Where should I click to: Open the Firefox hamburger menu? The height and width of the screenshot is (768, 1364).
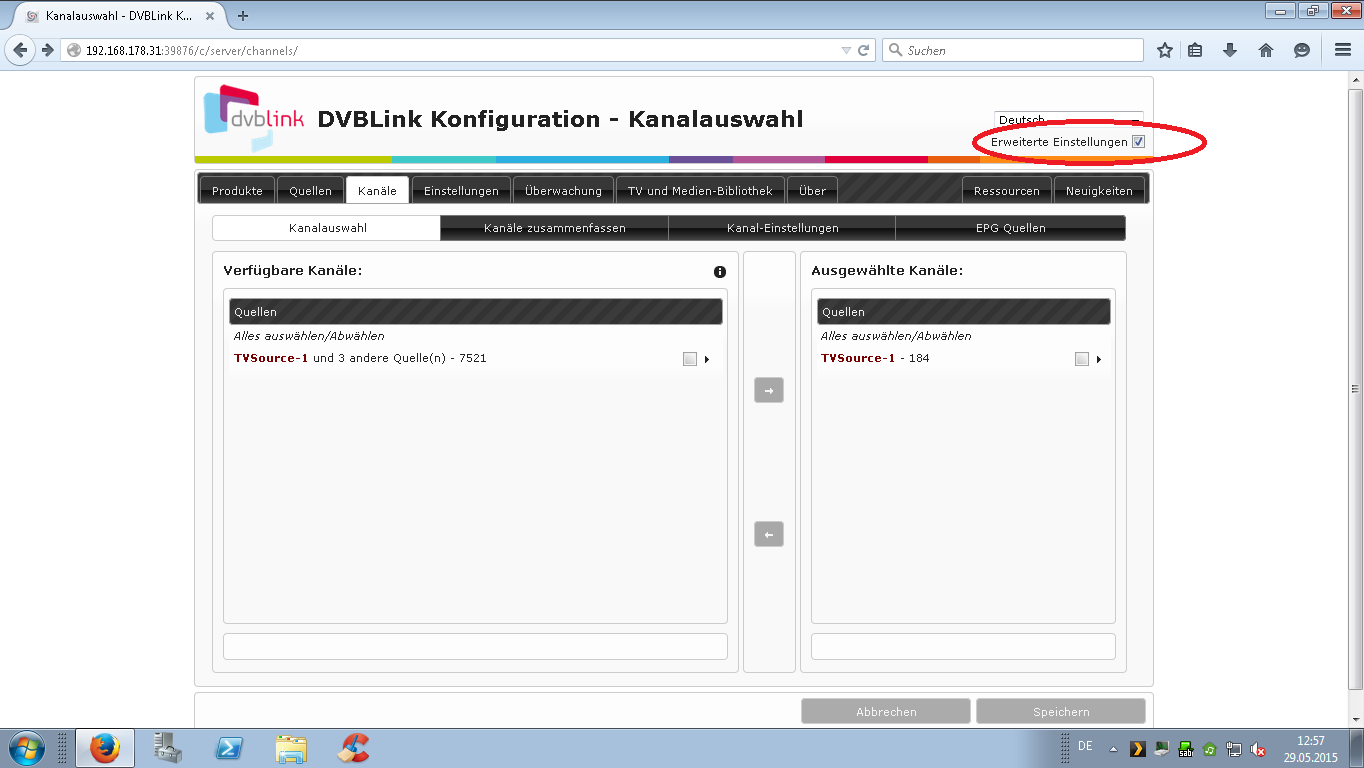(1343, 50)
